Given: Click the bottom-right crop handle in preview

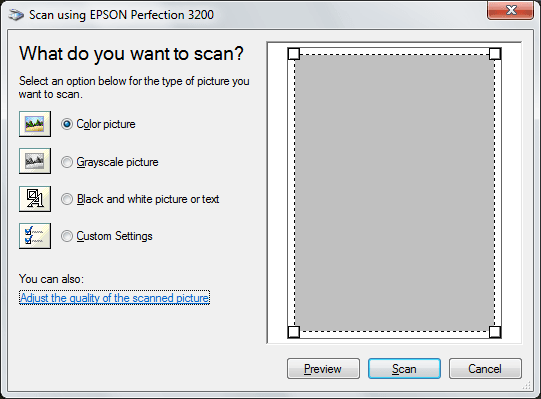Looking at the screenshot, I should click(495, 332).
